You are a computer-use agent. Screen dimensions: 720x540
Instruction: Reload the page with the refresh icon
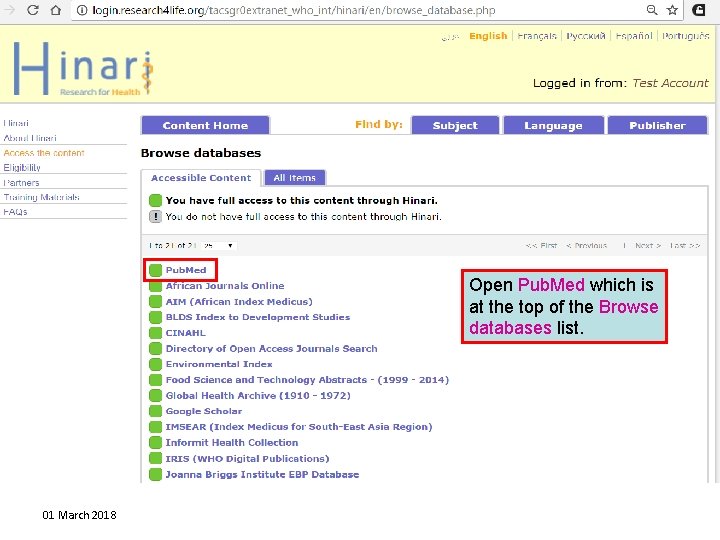[33, 10]
